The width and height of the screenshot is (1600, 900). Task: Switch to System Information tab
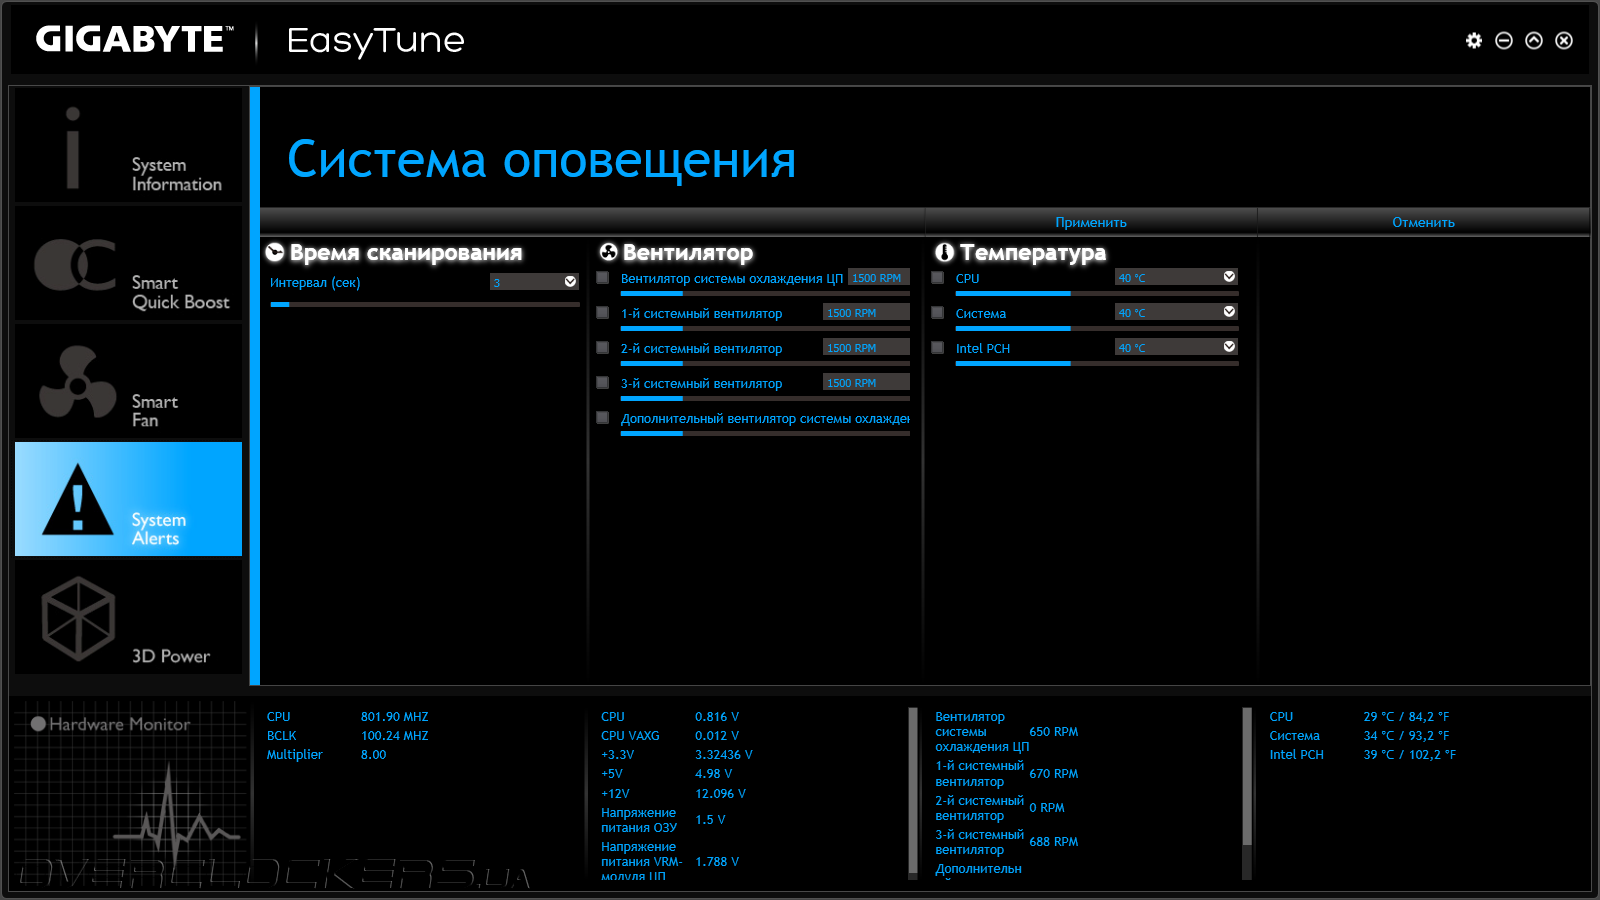pyautogui.click(x=129, y=145)
